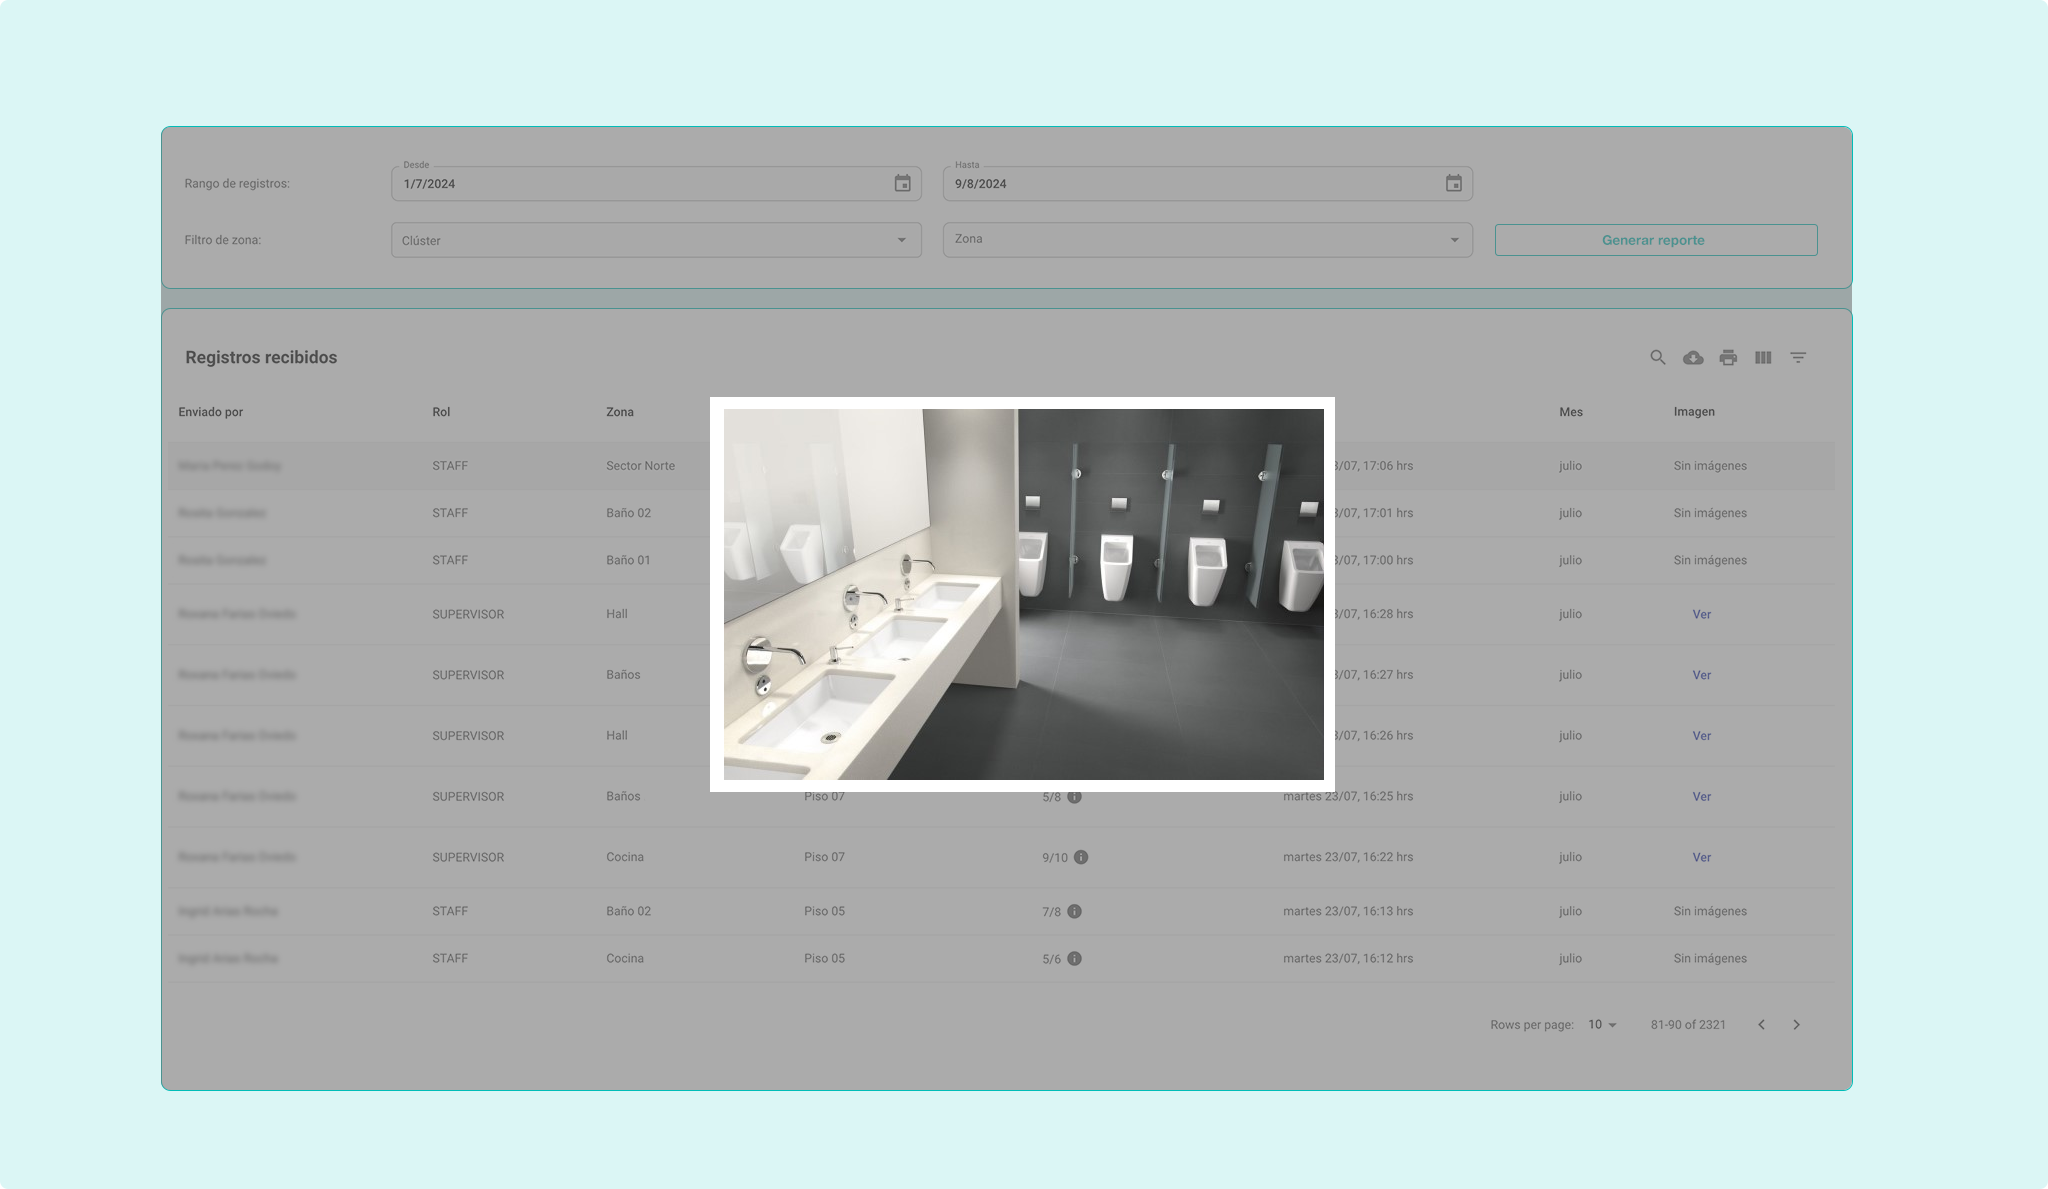The image size is (2048, 1189).
Task: Open the rows per page selector
Action: click(x=1602, y=1025)
